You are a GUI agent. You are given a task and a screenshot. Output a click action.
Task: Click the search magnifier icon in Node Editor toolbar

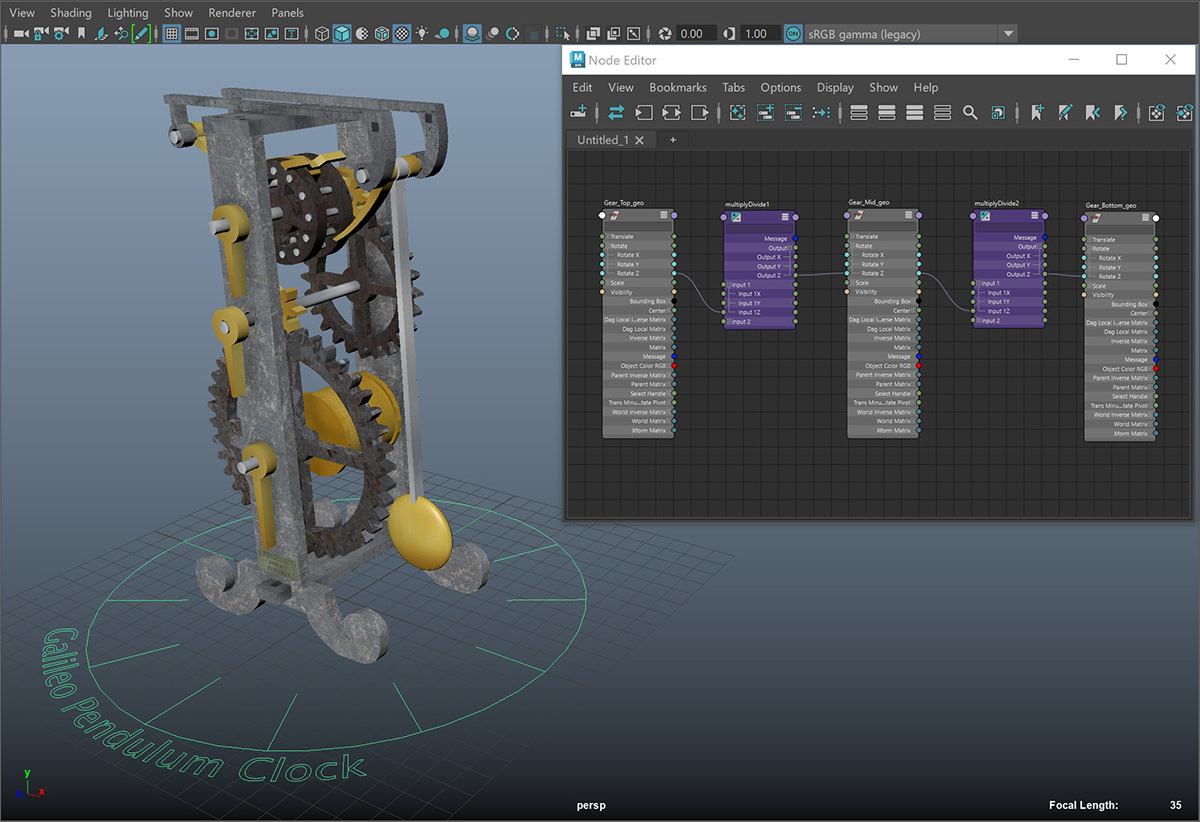(x=970, y=113)
